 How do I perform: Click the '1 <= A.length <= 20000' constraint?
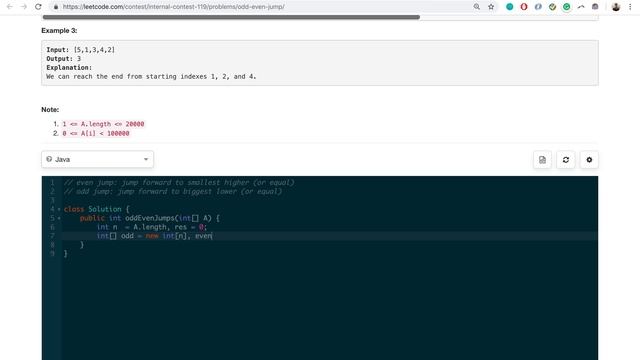point(103,124)
